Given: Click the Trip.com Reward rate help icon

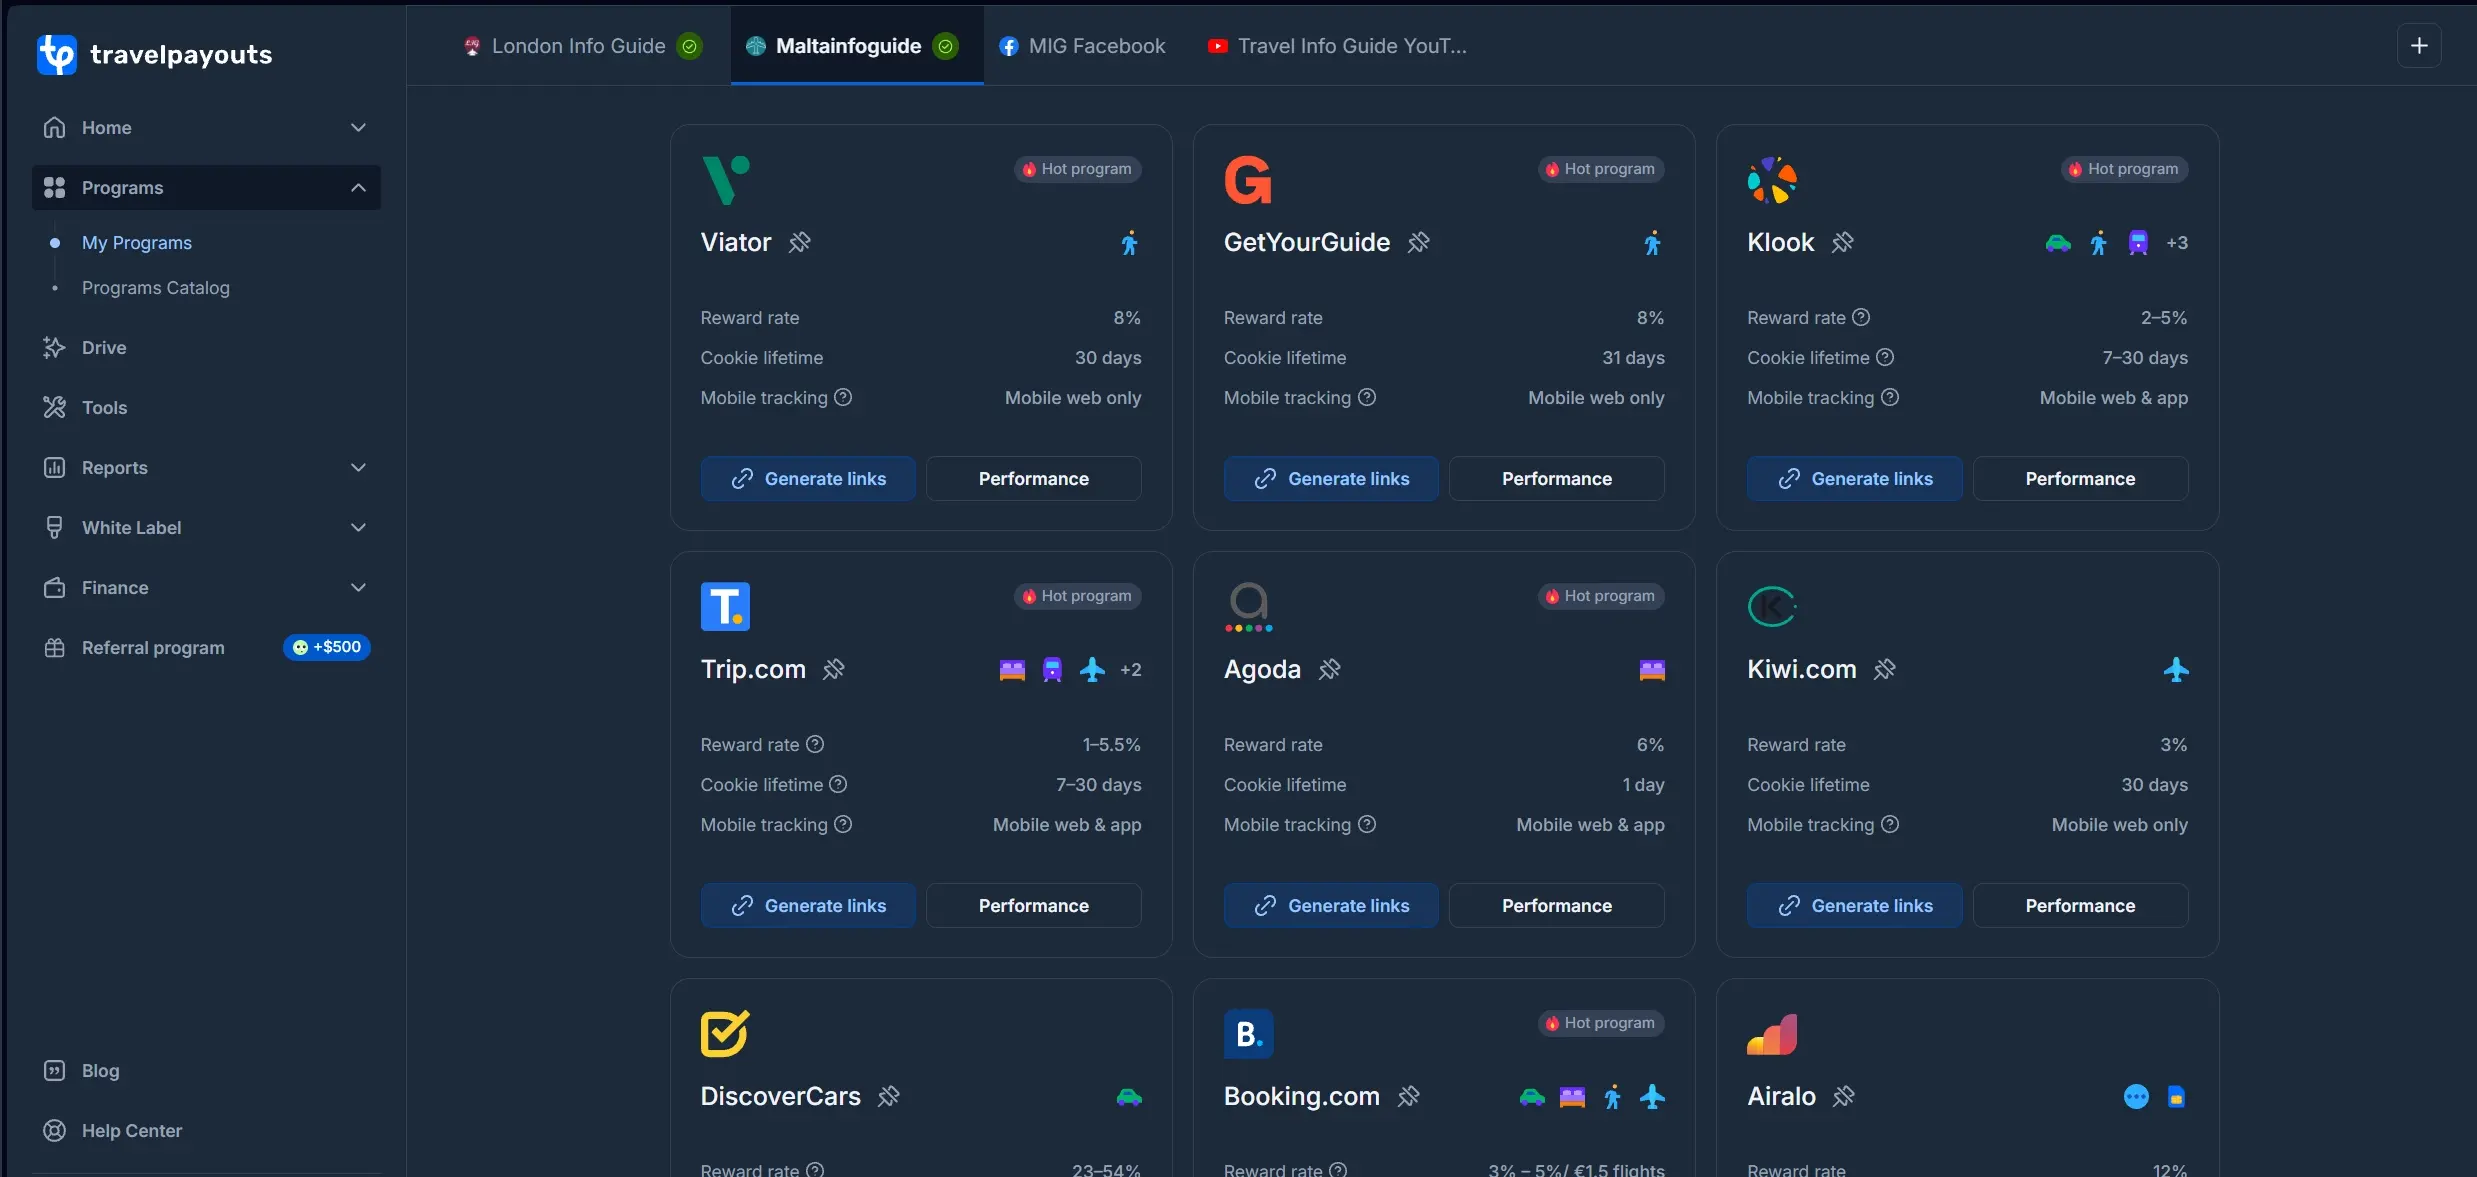Looking at the screenshot, I should pyautogui.click(x=815, y=744).
